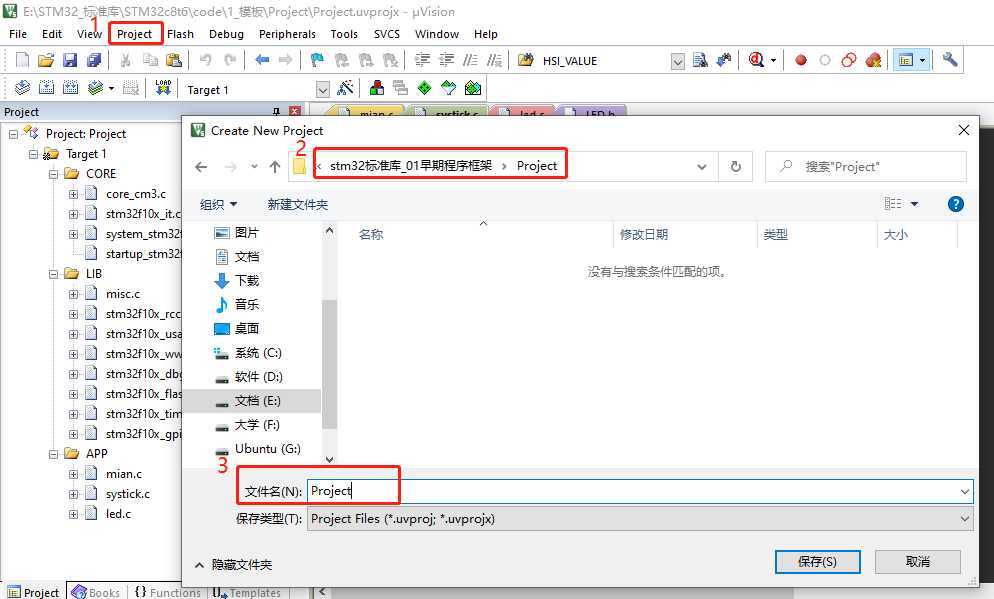Open the file name history dropdown

click(x=964, y=491)
